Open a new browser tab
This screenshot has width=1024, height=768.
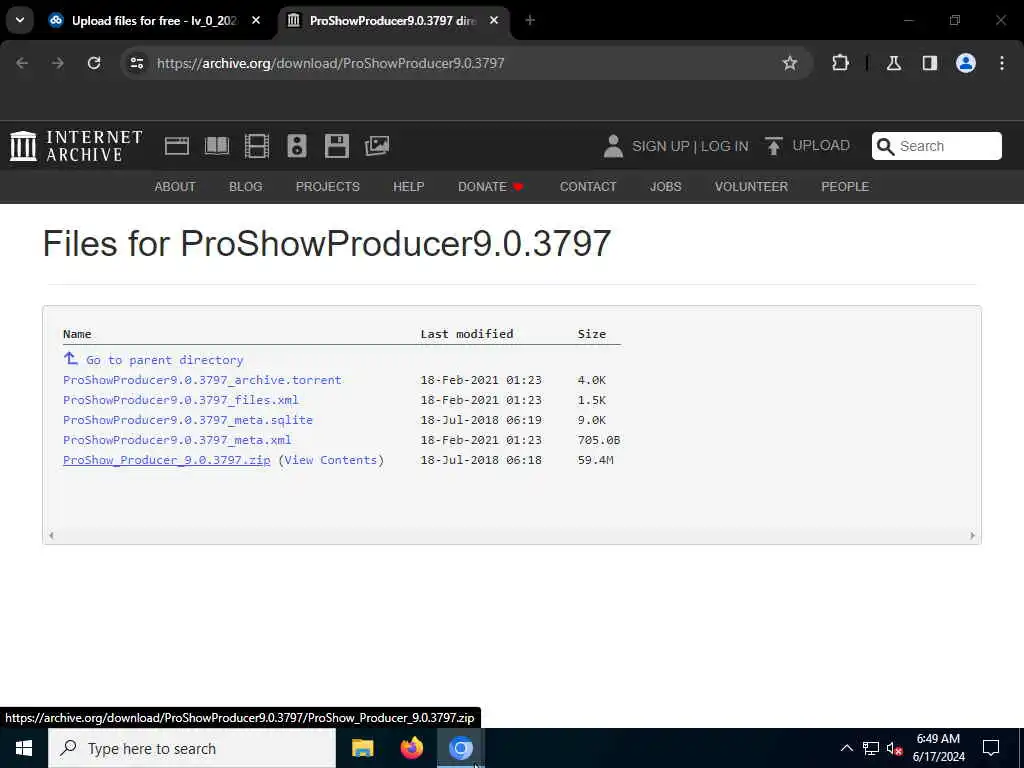pos(530,20)
